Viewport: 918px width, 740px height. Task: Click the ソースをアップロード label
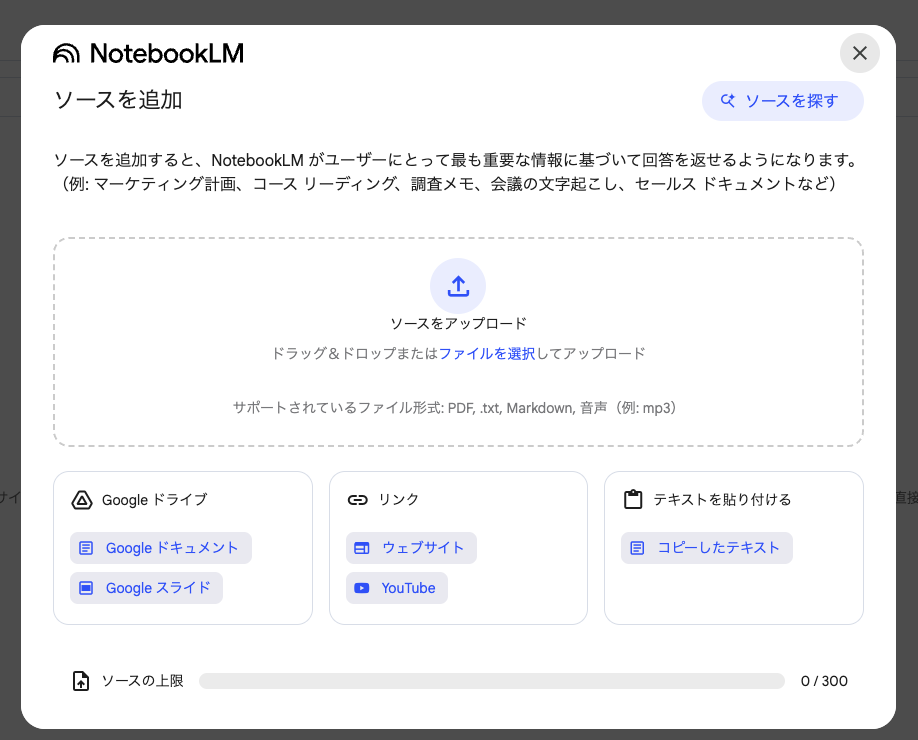(x=458, y=324)
